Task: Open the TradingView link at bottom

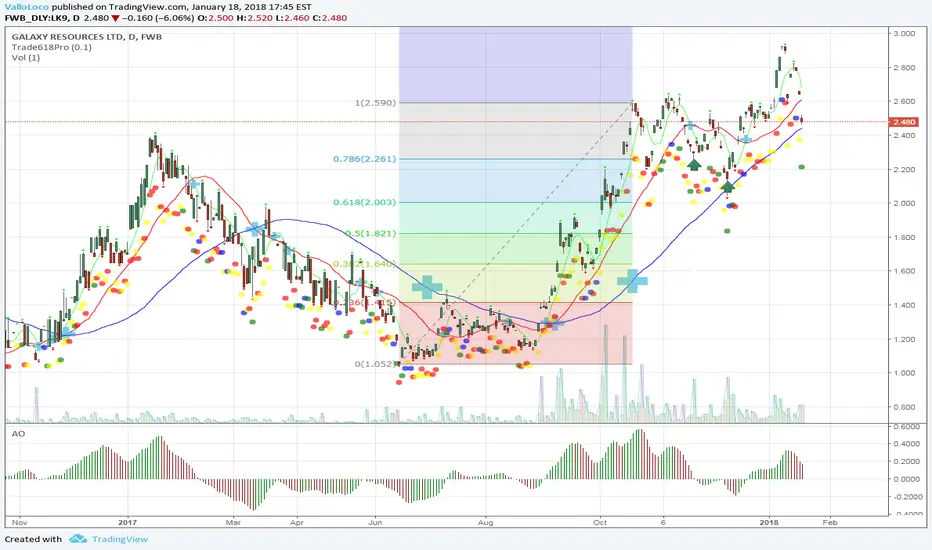Action: pyautogui.click(x=119, y=539)
